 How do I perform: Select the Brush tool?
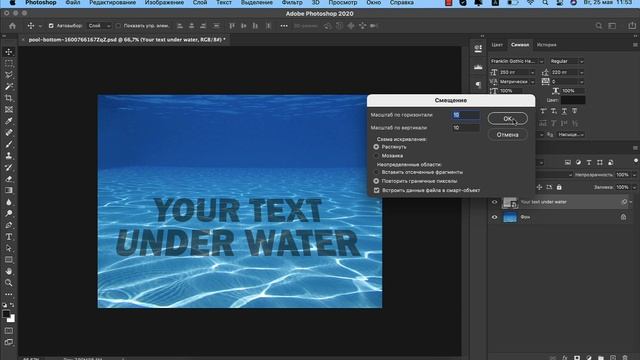tap(9, 144)
